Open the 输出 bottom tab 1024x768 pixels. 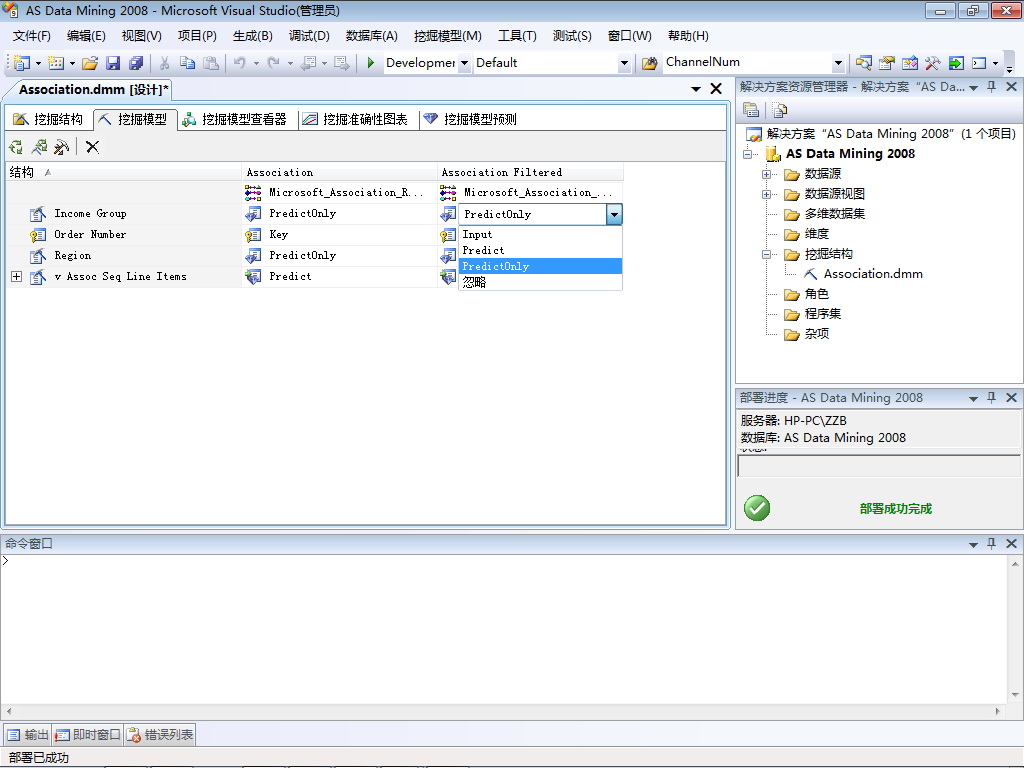pos(27,735)
